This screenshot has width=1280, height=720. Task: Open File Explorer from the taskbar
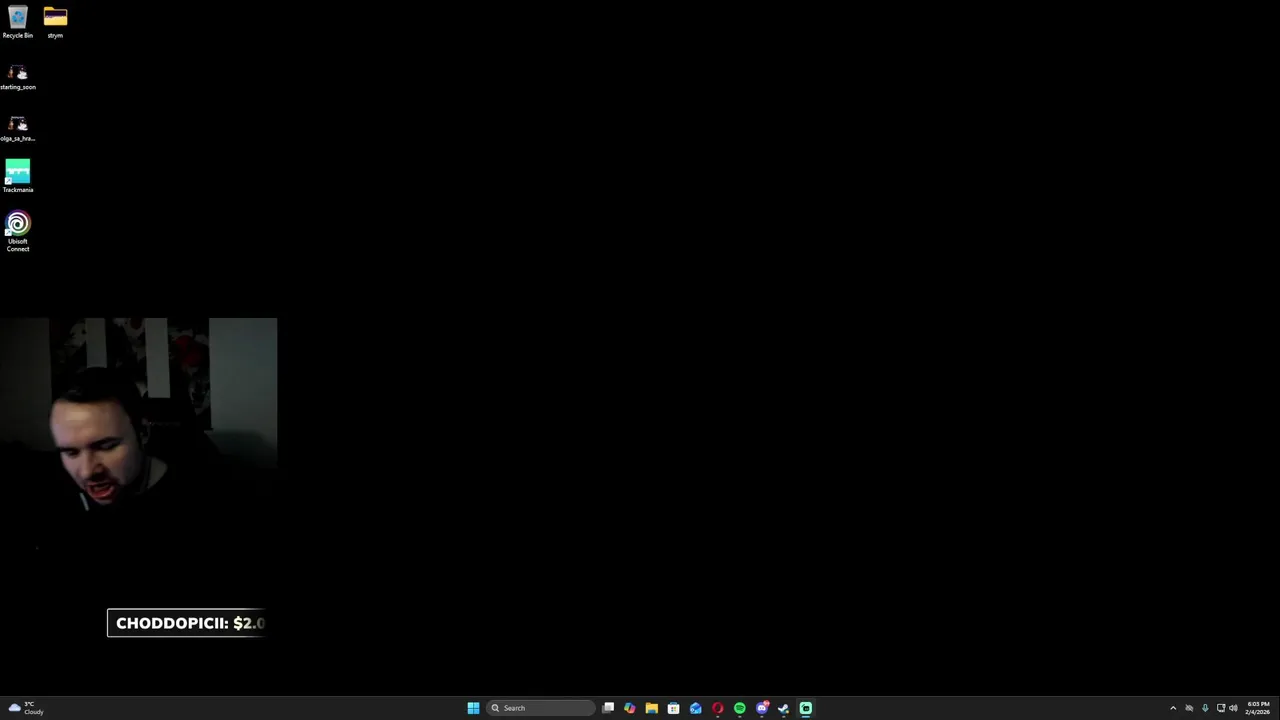(652, 708)
